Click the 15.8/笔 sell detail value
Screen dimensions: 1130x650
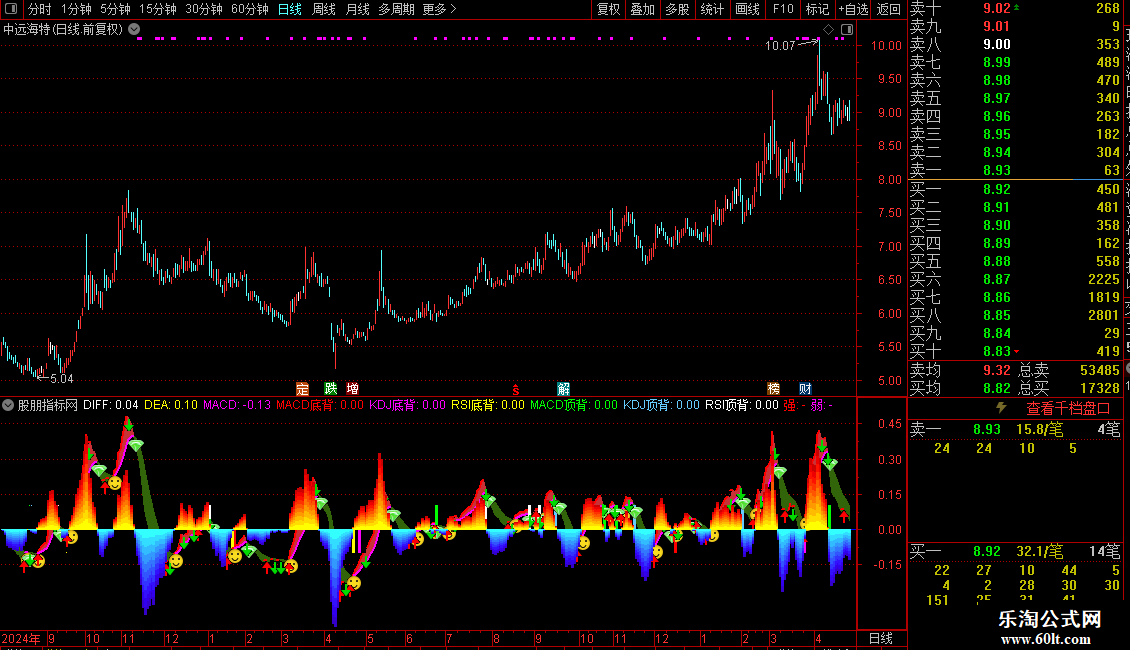pos(1039,429)
